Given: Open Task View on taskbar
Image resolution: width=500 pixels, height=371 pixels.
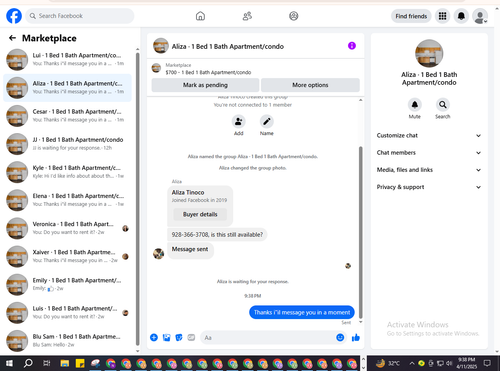Looking at the screenshot, I should [x=47, y=363].
